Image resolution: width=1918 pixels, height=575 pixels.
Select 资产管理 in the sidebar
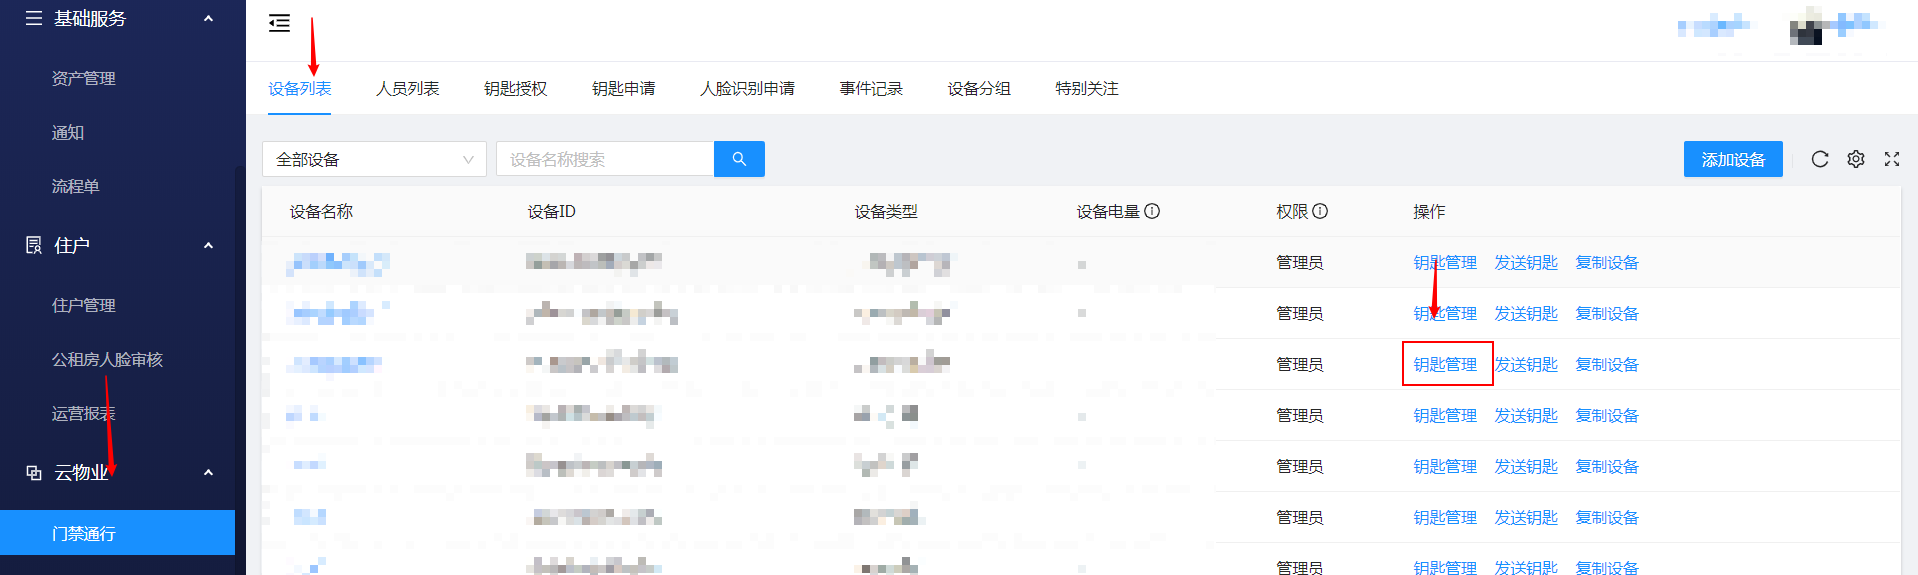tap(84, 78)
